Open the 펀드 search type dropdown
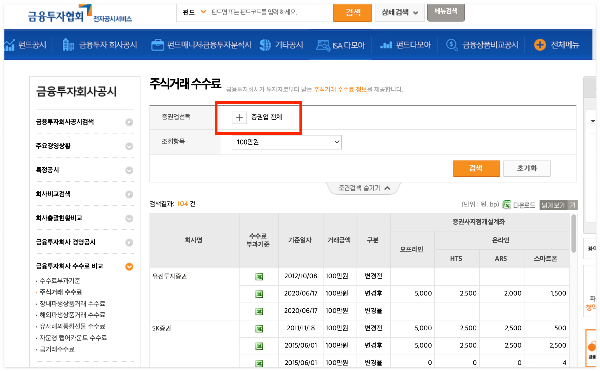 (194, 12)
